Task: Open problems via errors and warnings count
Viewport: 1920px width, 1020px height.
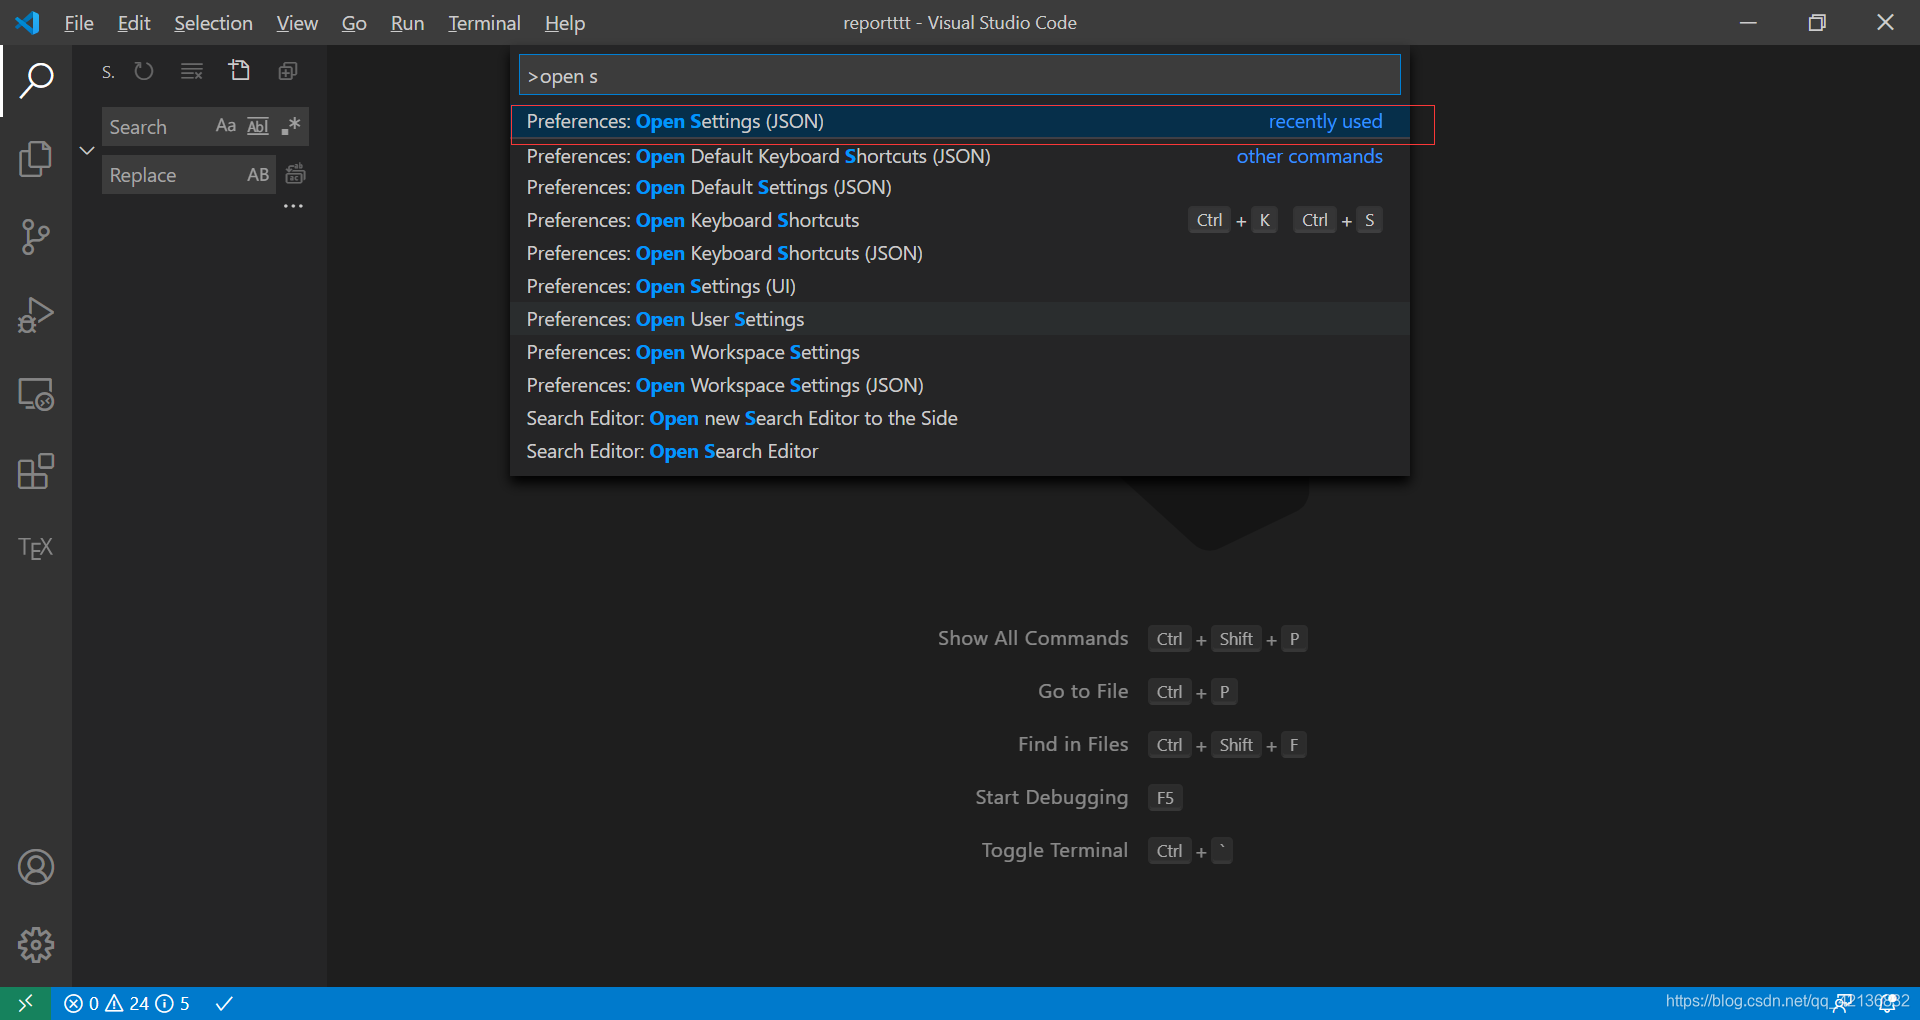Action: tap(127, 1003)
